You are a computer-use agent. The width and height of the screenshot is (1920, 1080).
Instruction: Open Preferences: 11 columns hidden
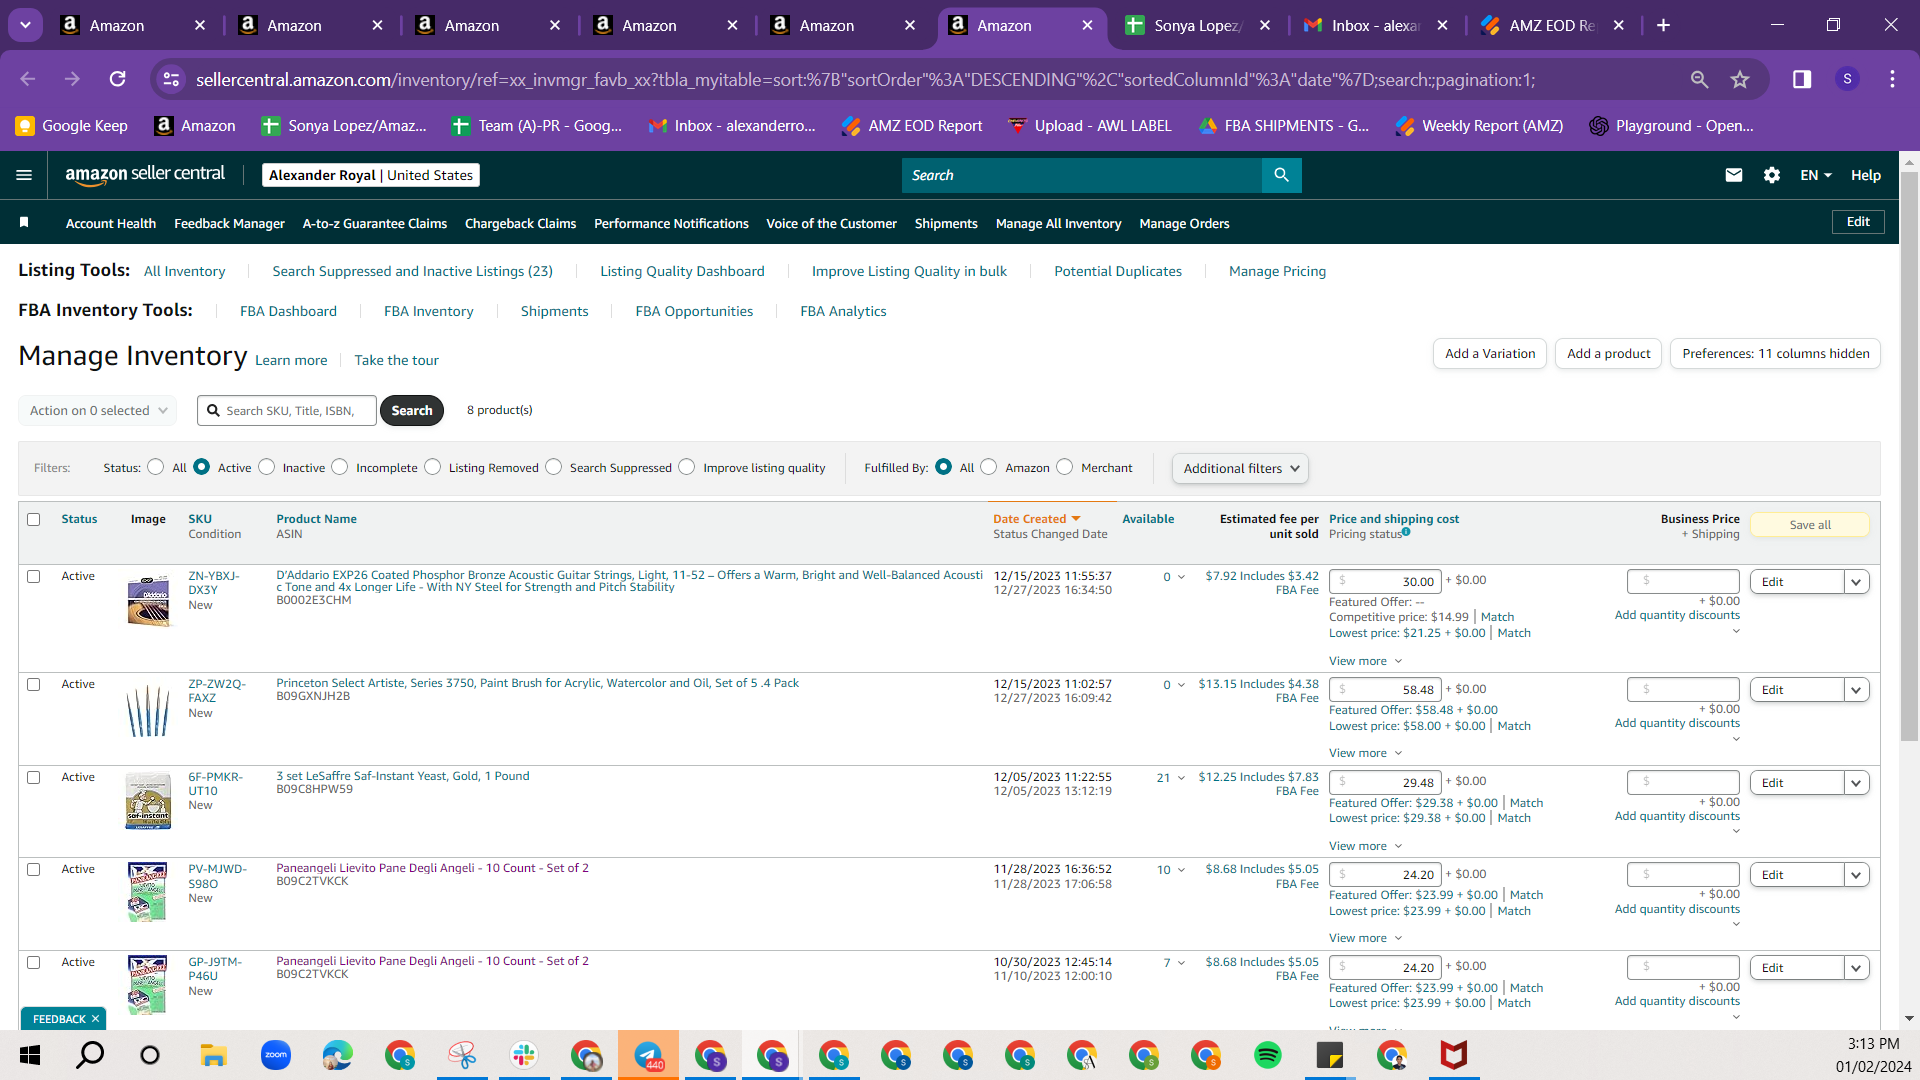(1775, 354)
